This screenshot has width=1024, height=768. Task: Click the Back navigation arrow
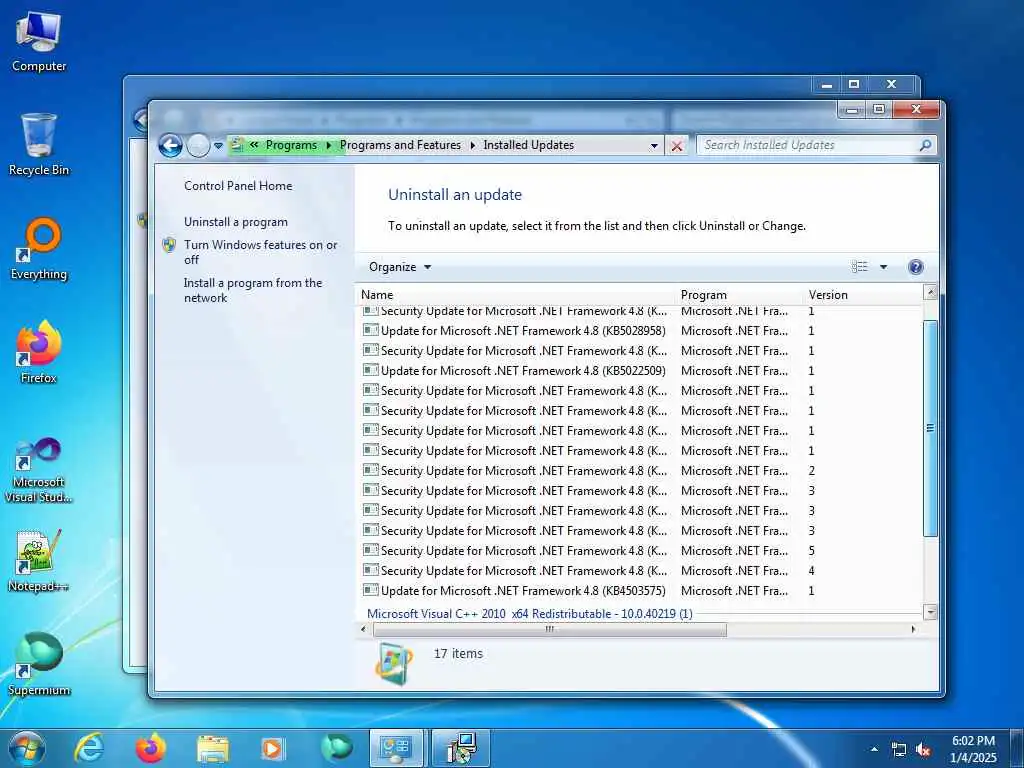pyautogui.click(x=170, y=145)
